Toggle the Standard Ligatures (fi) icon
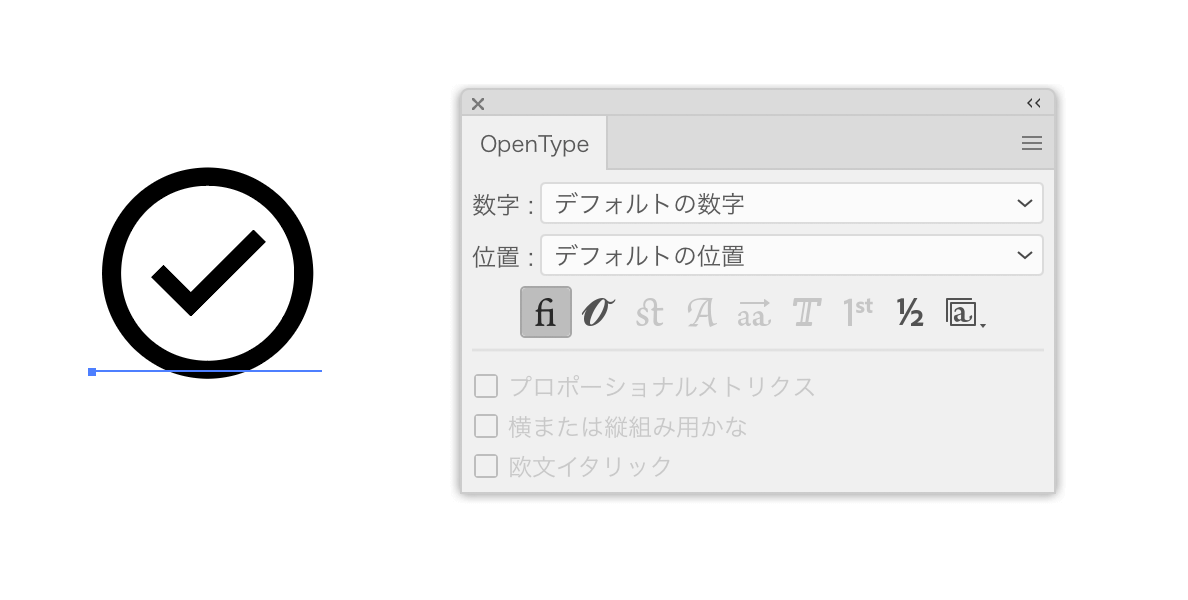Screen dimensions: 1188x600 click(546, 312)
